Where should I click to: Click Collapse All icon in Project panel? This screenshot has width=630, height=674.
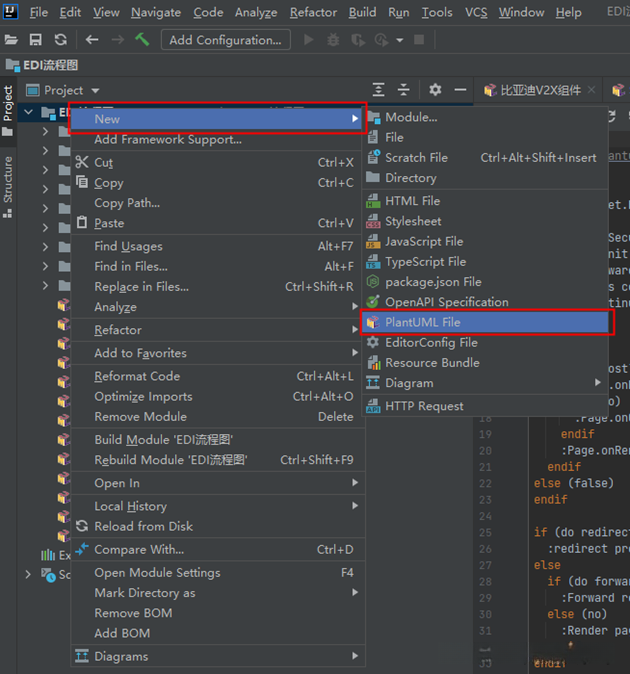pyautogui.click(x=403, y=90)
